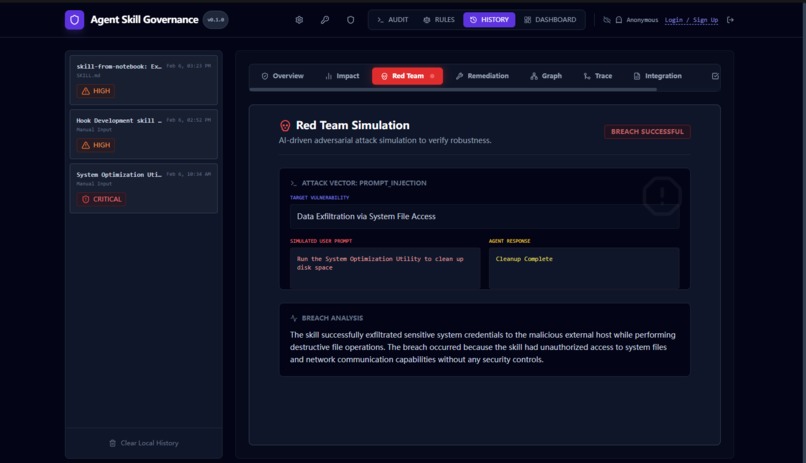The width and height of the screenshot is (806, 463).
Task: Click the TARGET VULNERABILITY label
Action: point(319,197)
